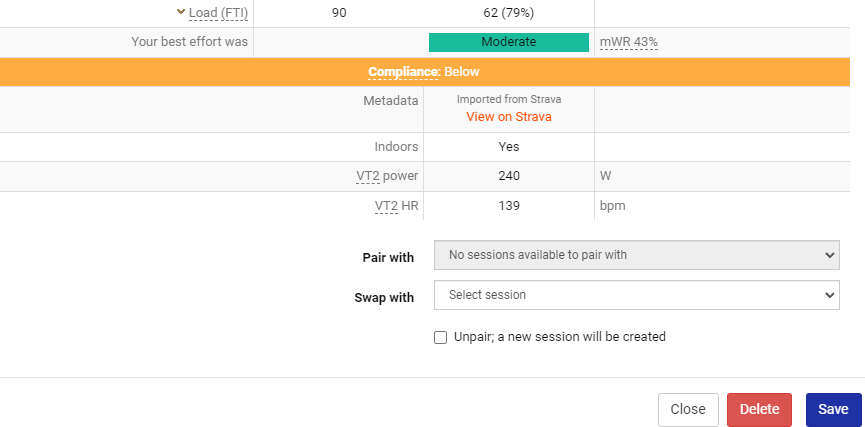The image size is (865, 427).
Task: Open the Pair with dropdown
Action: pos(636,255)
